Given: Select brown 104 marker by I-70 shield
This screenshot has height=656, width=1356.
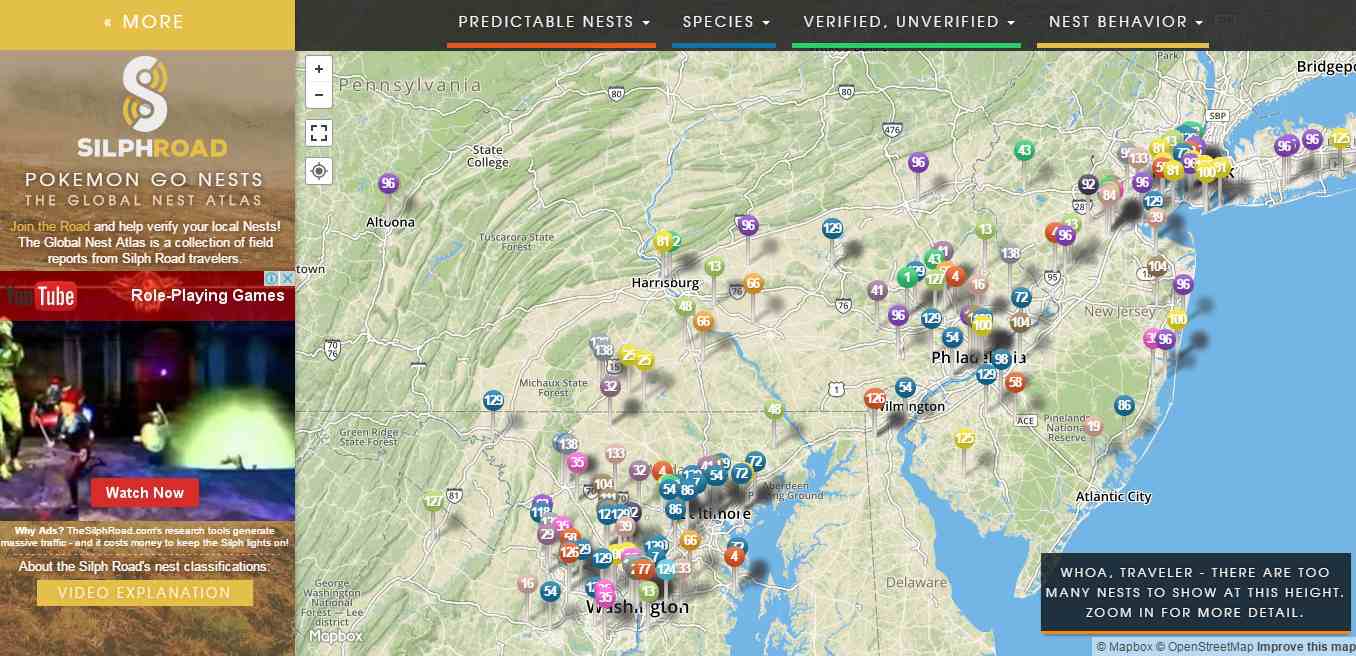Looking at the screenshot, I should pyautogui.click(x=603, y=485).
